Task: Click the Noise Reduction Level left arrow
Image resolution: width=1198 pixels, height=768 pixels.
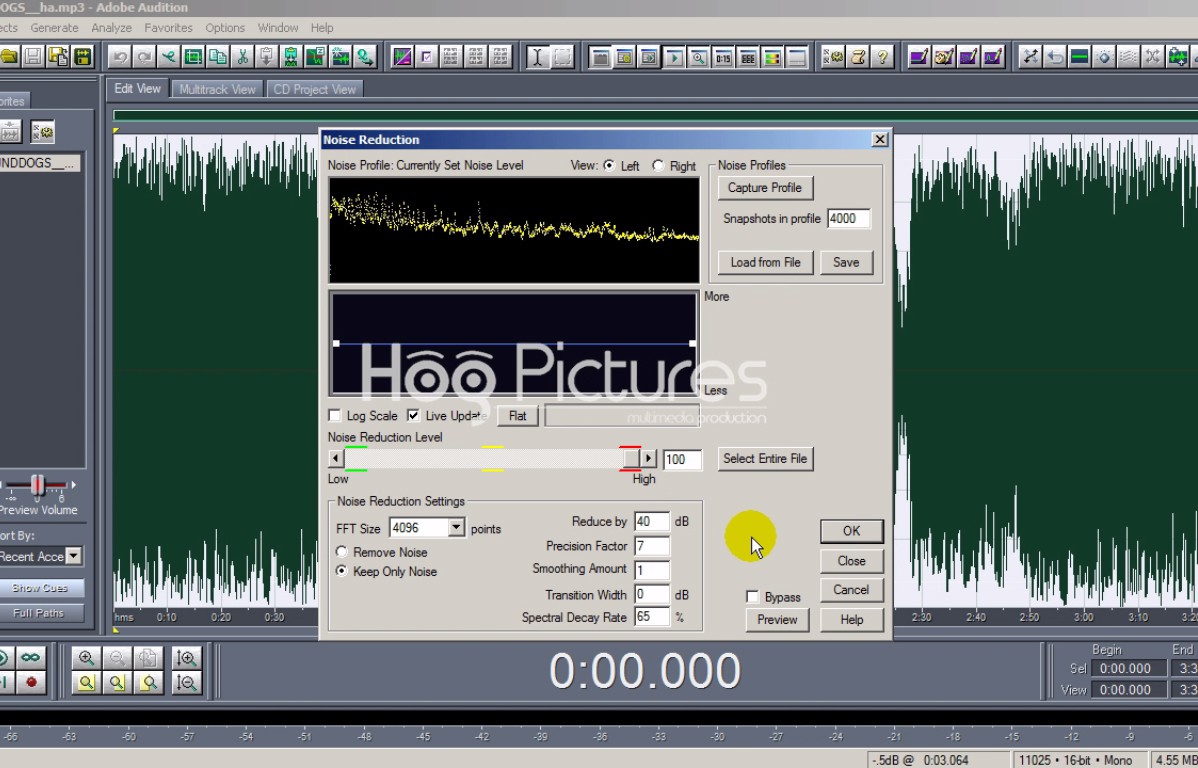Action: [335, 459]
